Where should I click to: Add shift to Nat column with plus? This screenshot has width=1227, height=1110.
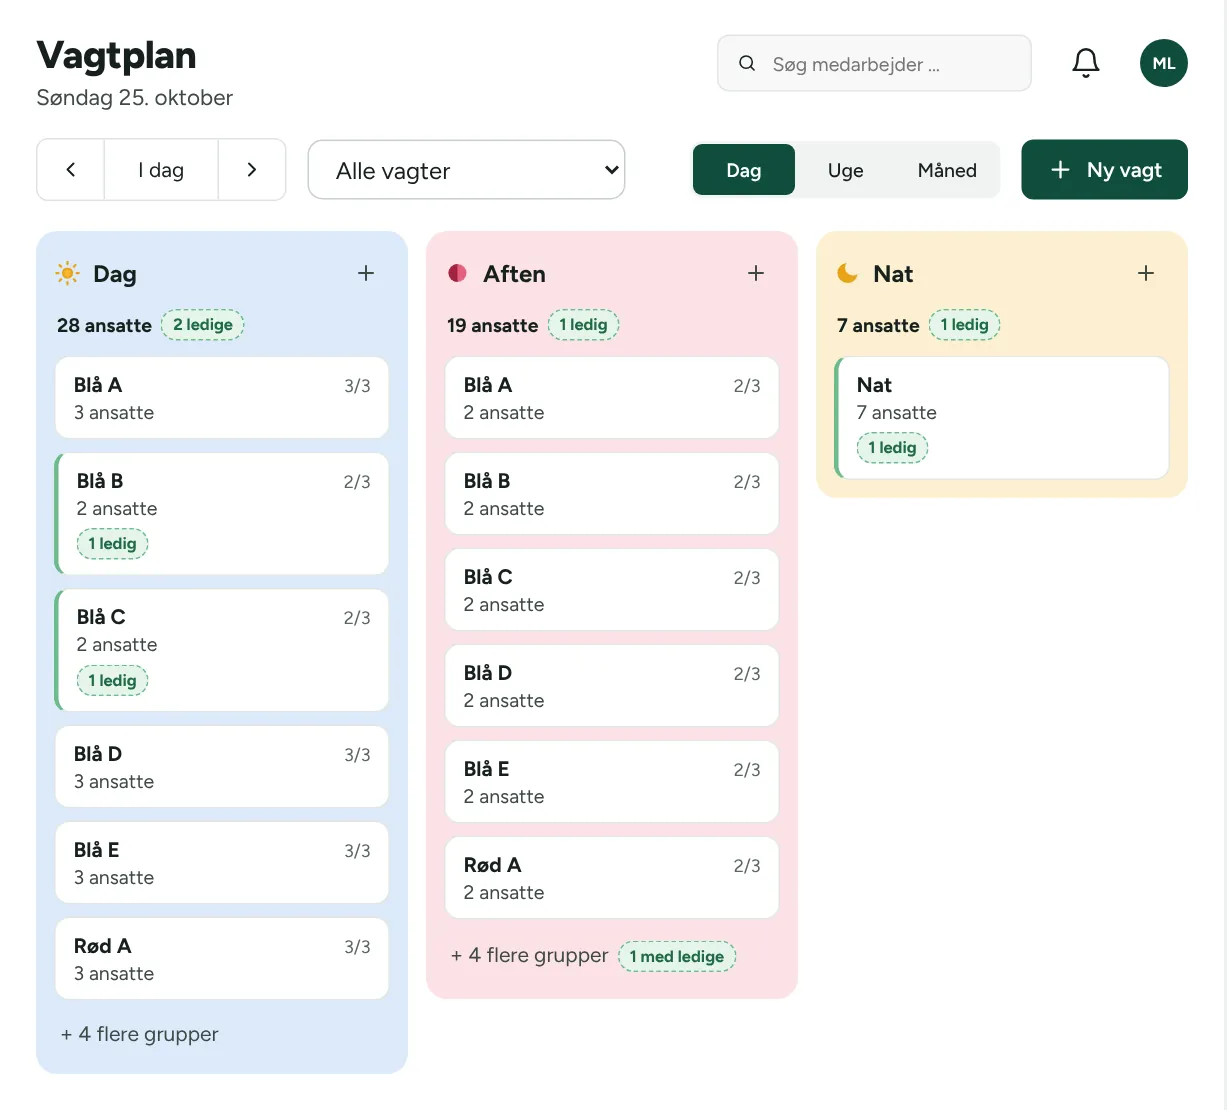[1146, 273]
